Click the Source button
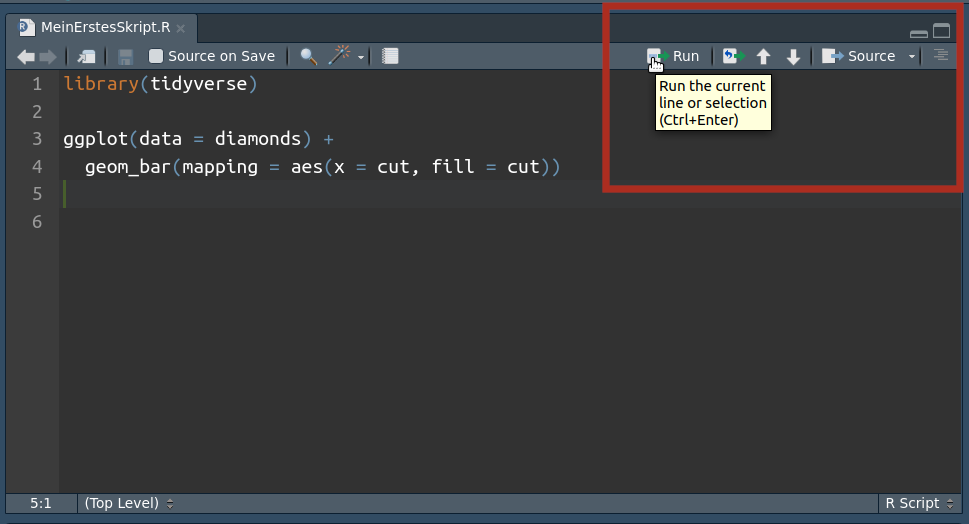Image resolution: width=969 pixels, height=524 pixels. click(x=860, y=57)
